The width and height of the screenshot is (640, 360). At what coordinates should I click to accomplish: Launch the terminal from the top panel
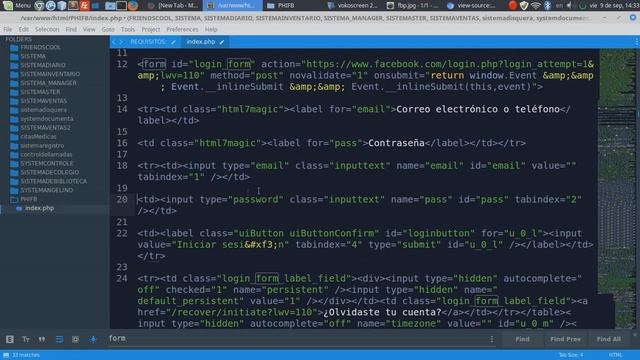121,5
